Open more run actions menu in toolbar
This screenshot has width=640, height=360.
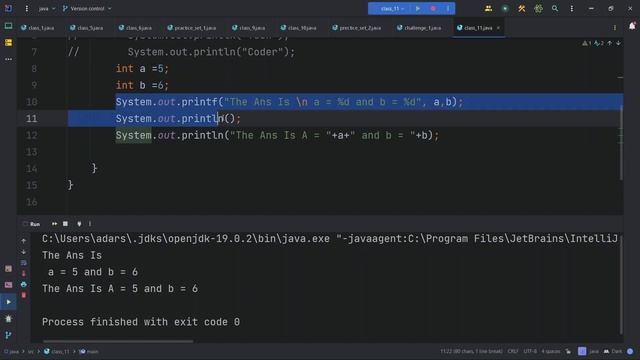448,9
